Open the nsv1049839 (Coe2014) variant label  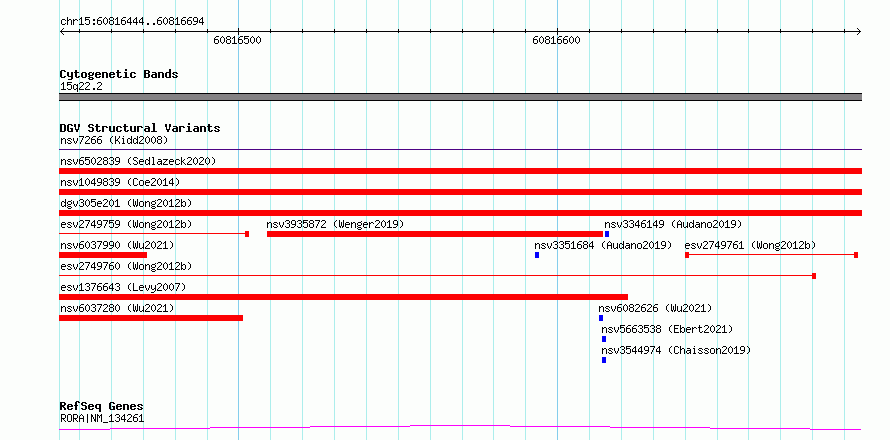click(x=120, y=182)
